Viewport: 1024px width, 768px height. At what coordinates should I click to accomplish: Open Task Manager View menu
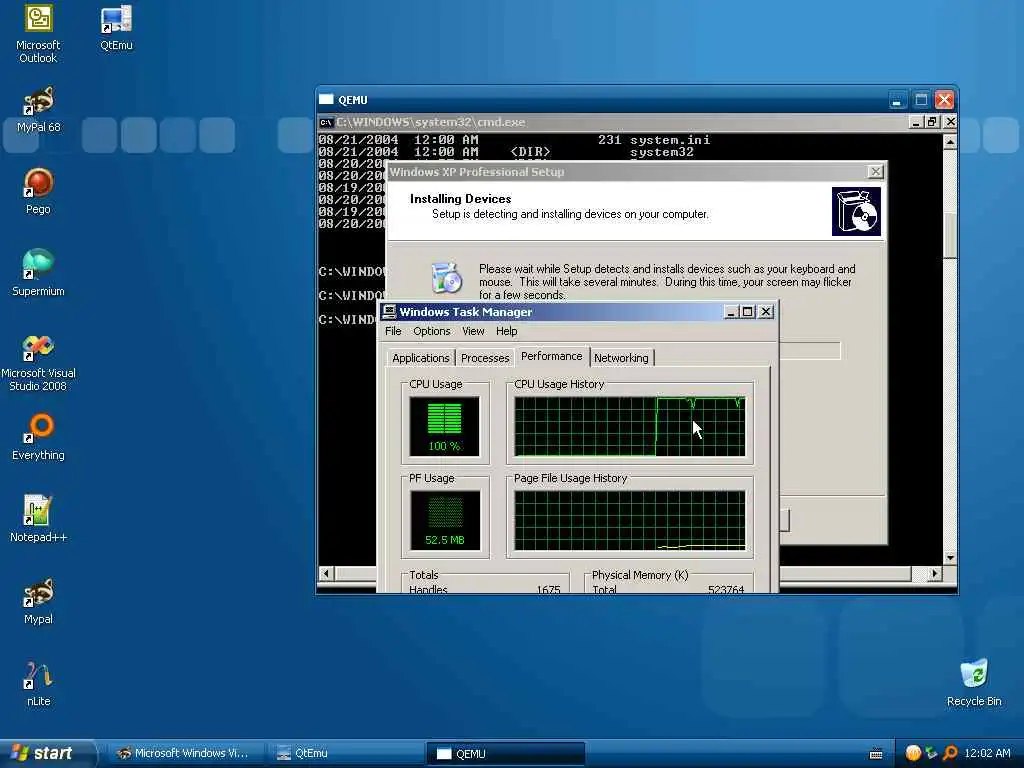(x=473, y=331)
